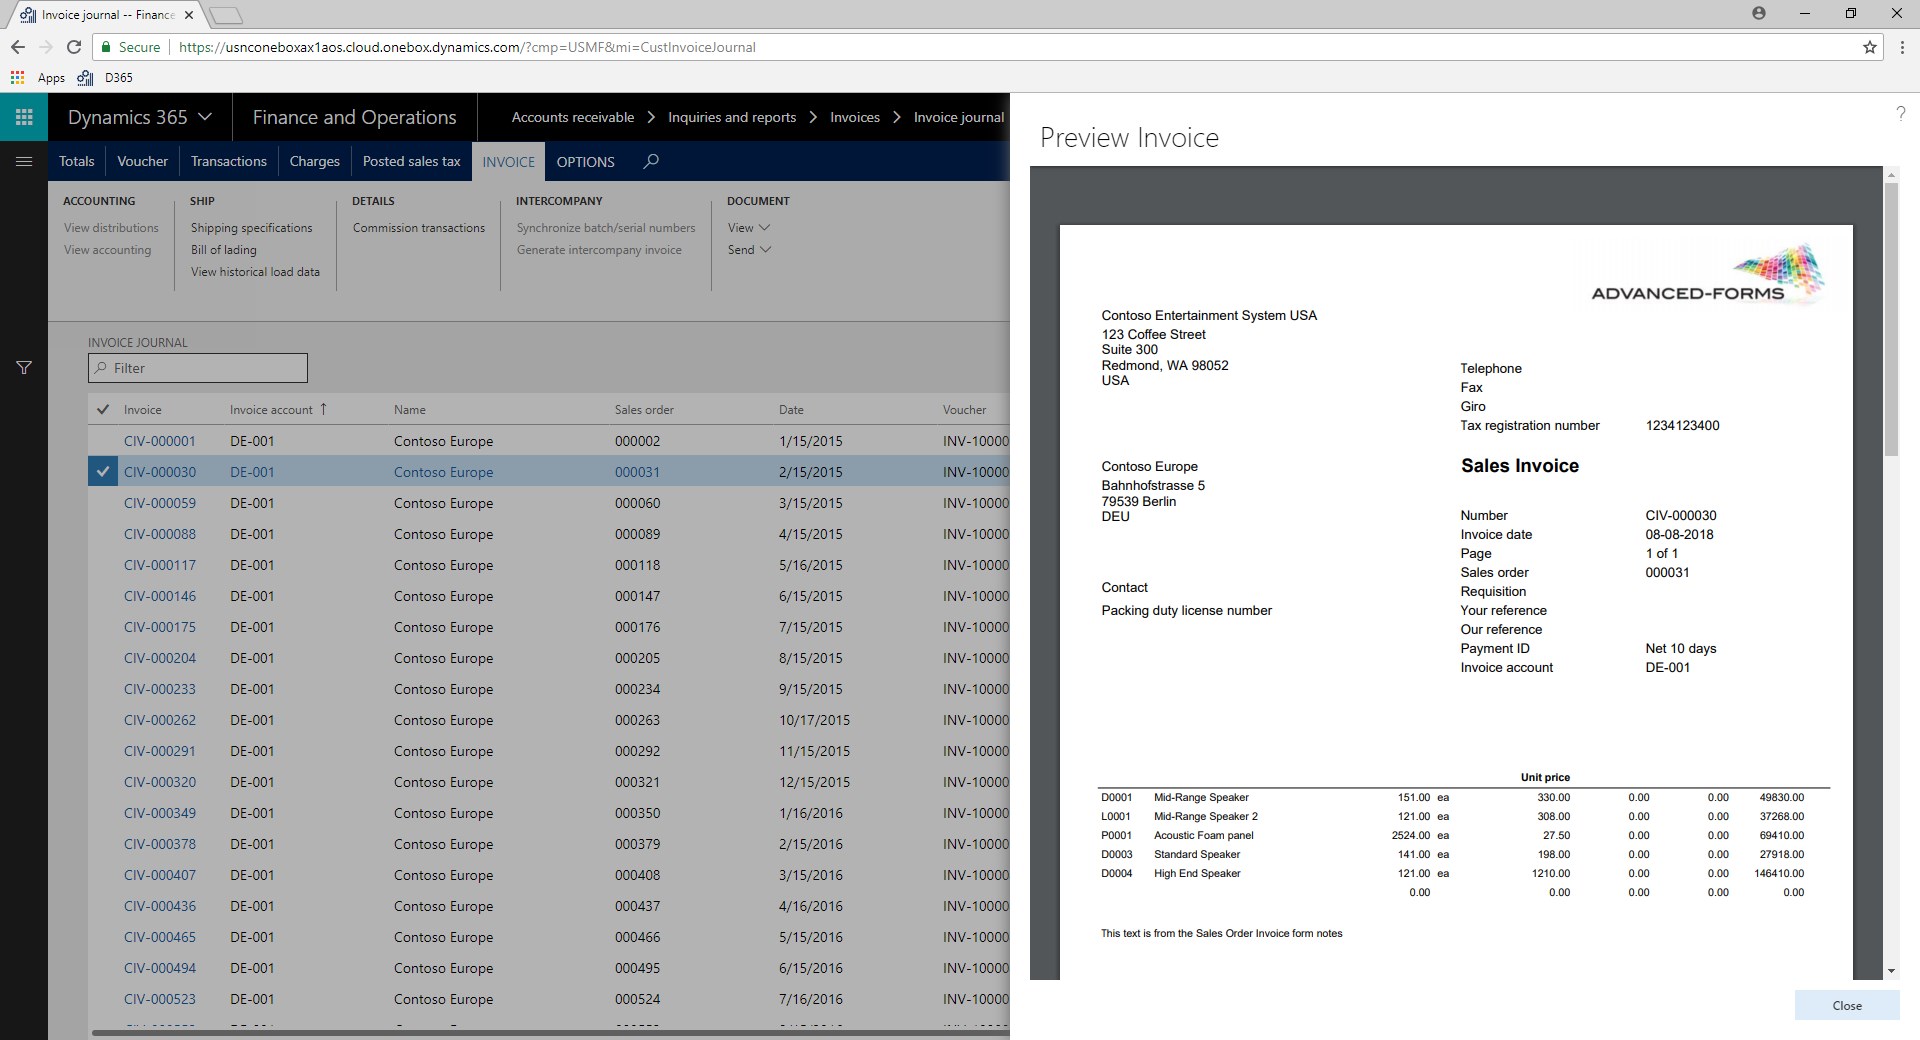
Task: Open invoice link CIV-000059
Action: pyautogui.click(x=160, y=503)
